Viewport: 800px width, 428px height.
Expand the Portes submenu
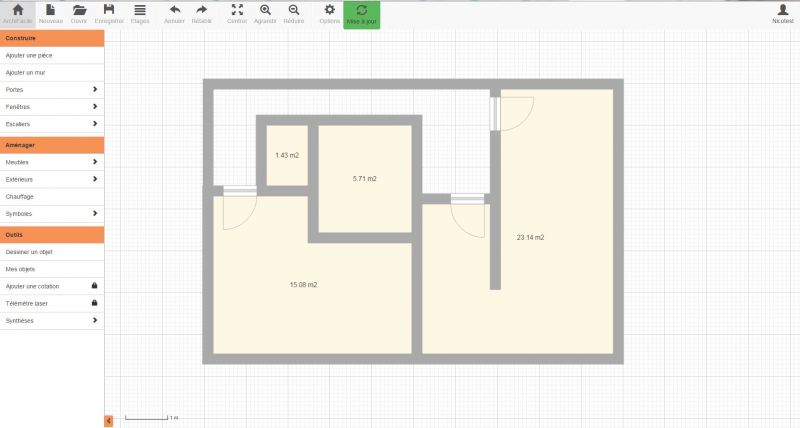point(52,89)
